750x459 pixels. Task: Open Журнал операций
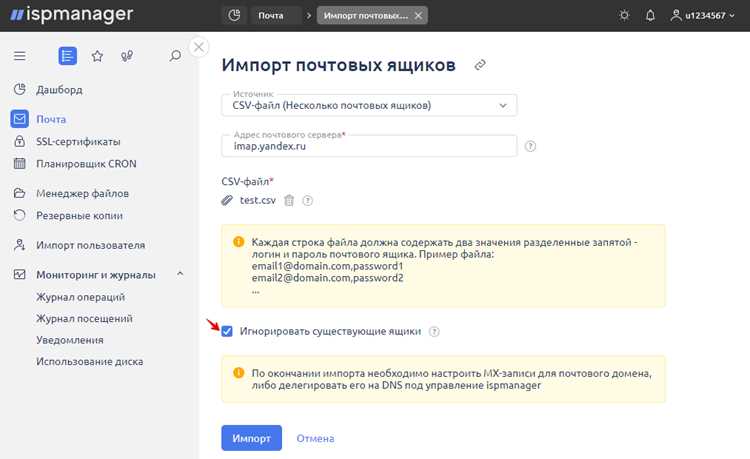point(80,297)
